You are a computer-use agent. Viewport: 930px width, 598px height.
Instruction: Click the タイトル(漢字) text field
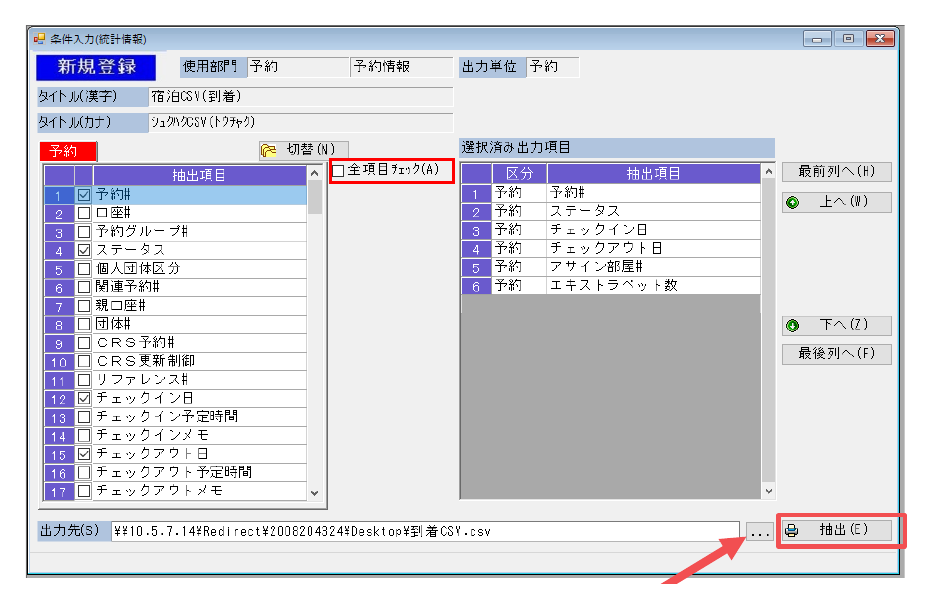301,97
